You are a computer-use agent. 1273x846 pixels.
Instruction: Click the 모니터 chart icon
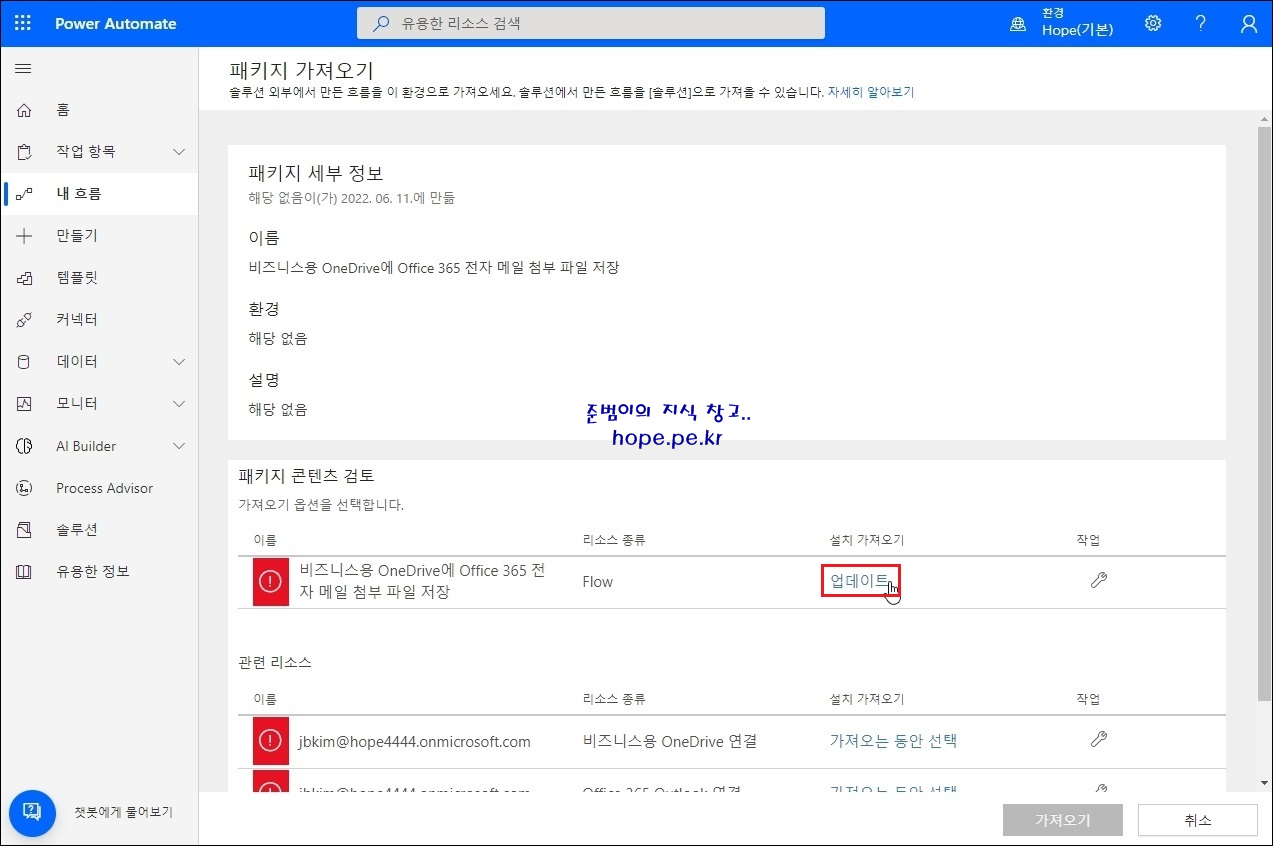click(24, 404)
